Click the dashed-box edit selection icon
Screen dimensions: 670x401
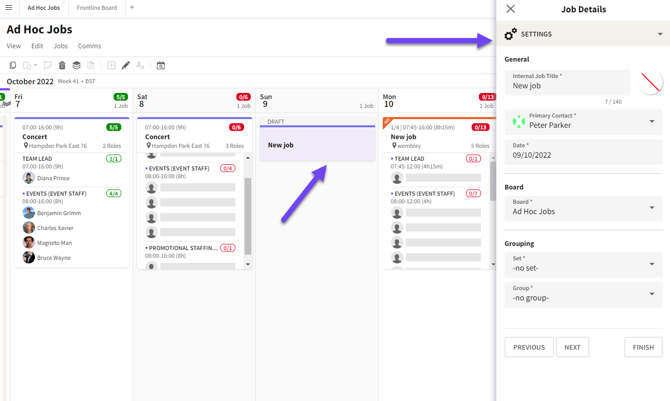(47, 65)
